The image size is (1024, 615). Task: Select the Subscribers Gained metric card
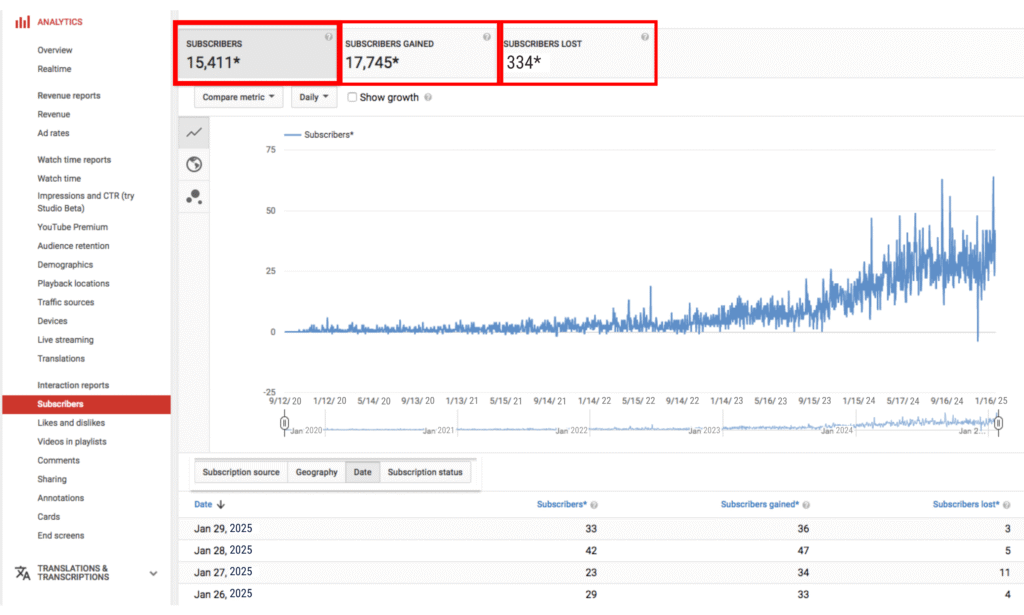pyautogui.click(x=418, y=54)
